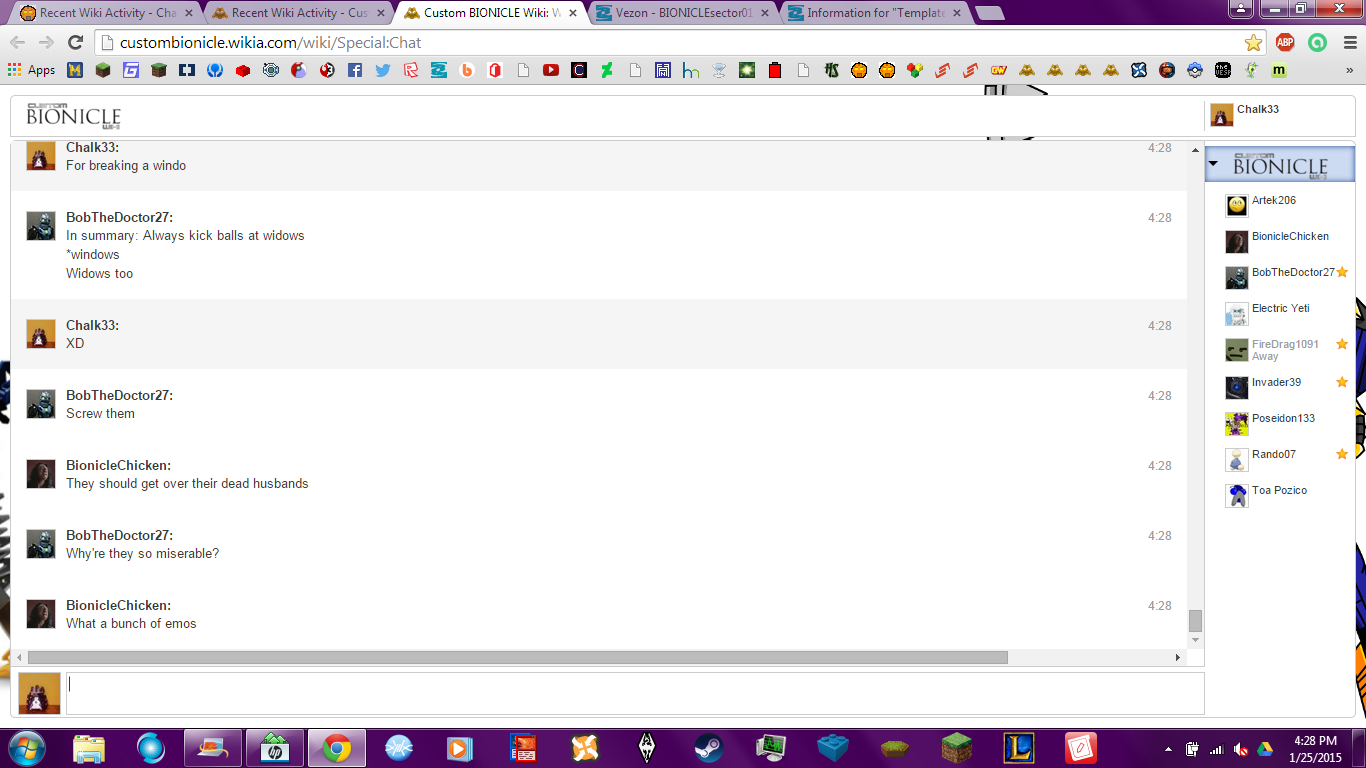Click the 'XD' message from Chalk33
The height and width of the screenshot is (768, 1366).
(75, 344)
